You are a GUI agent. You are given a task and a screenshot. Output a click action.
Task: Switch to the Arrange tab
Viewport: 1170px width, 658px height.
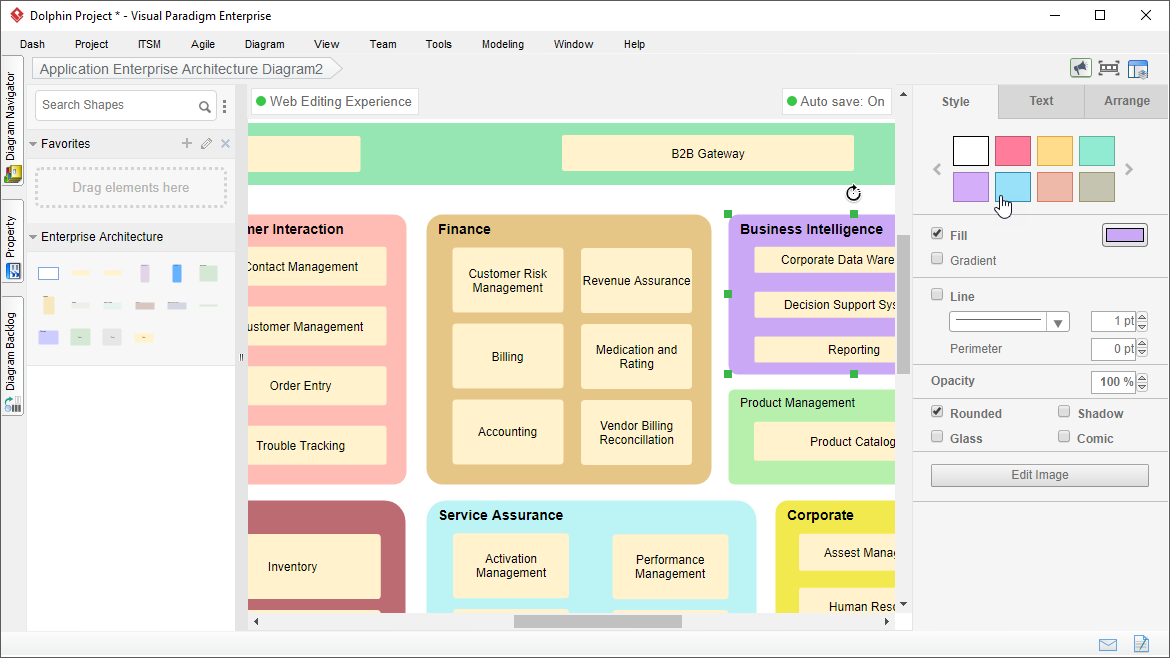click(1127, 101)
